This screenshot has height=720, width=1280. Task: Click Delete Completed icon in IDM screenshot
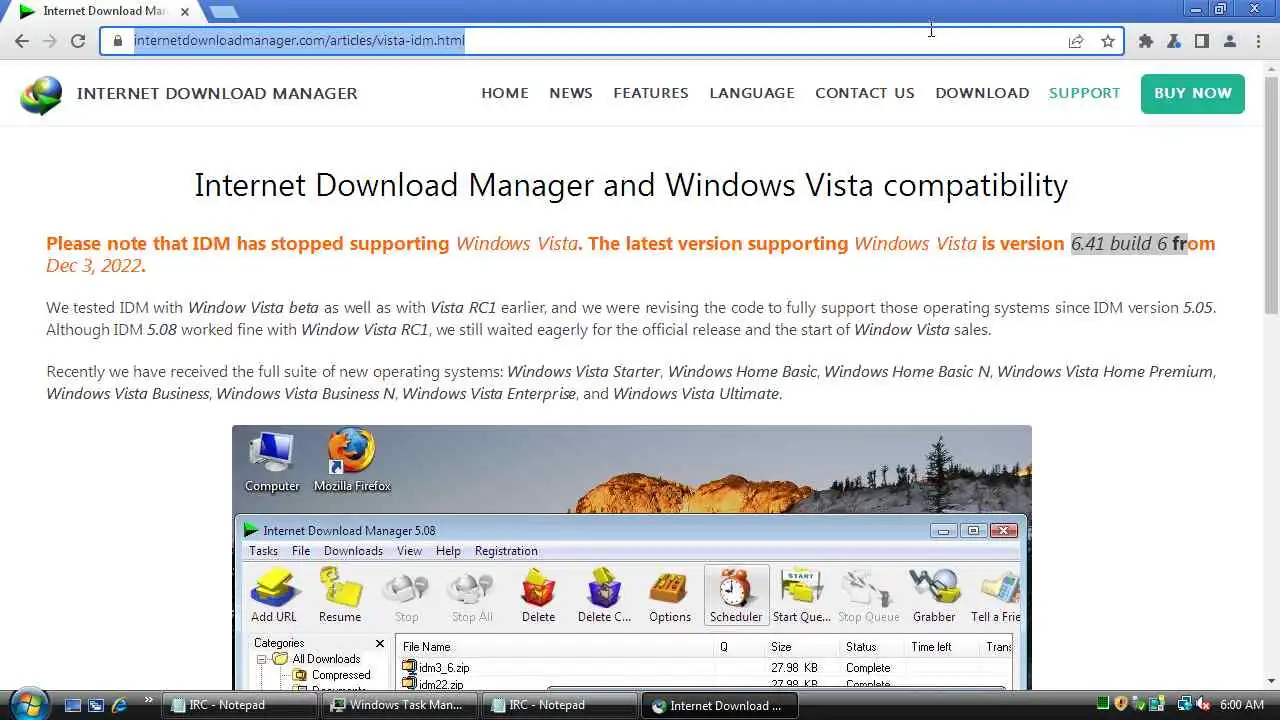coord(604,595)
